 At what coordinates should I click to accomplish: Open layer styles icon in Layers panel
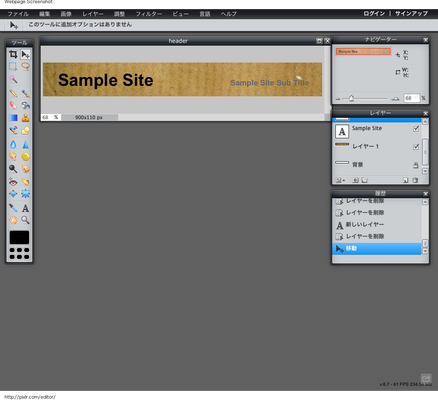[365, 180]
